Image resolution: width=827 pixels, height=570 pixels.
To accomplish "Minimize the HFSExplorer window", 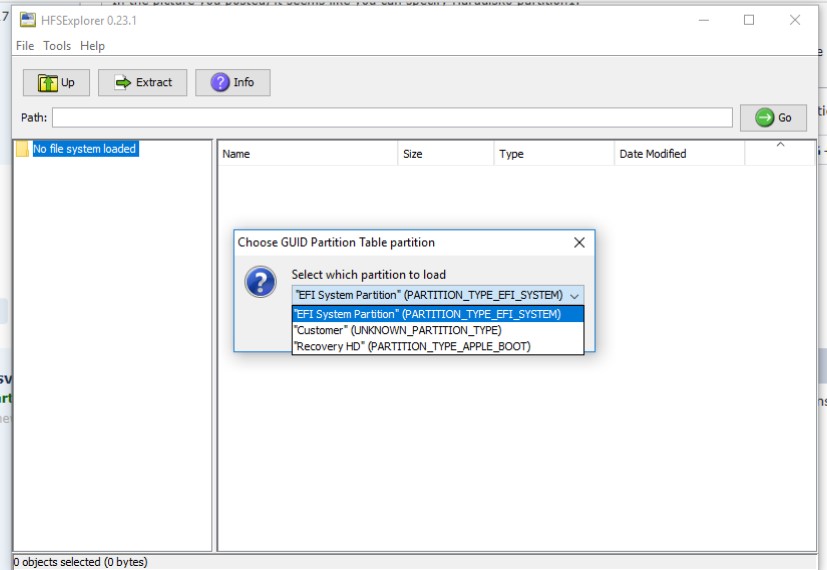I will (x=704, y=20).
